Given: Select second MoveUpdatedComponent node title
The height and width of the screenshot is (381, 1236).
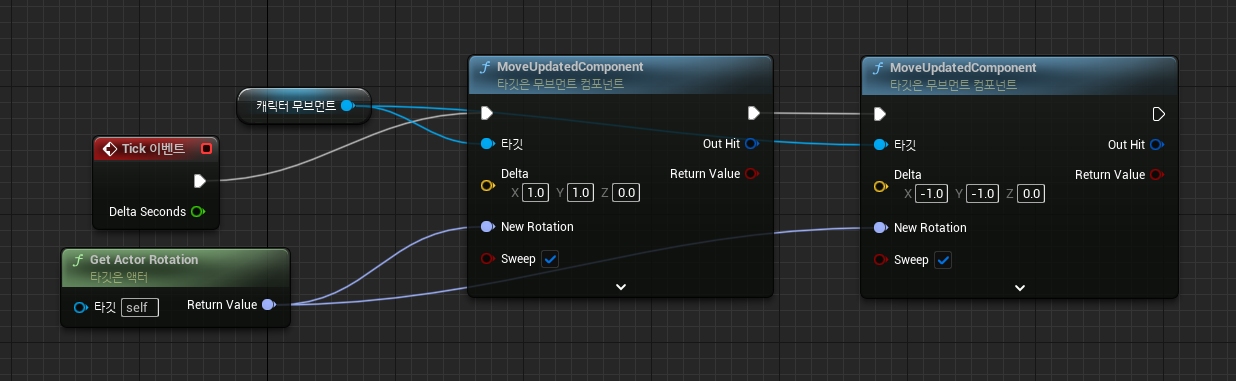Looking at the screenshot, I should pos(963,68).
